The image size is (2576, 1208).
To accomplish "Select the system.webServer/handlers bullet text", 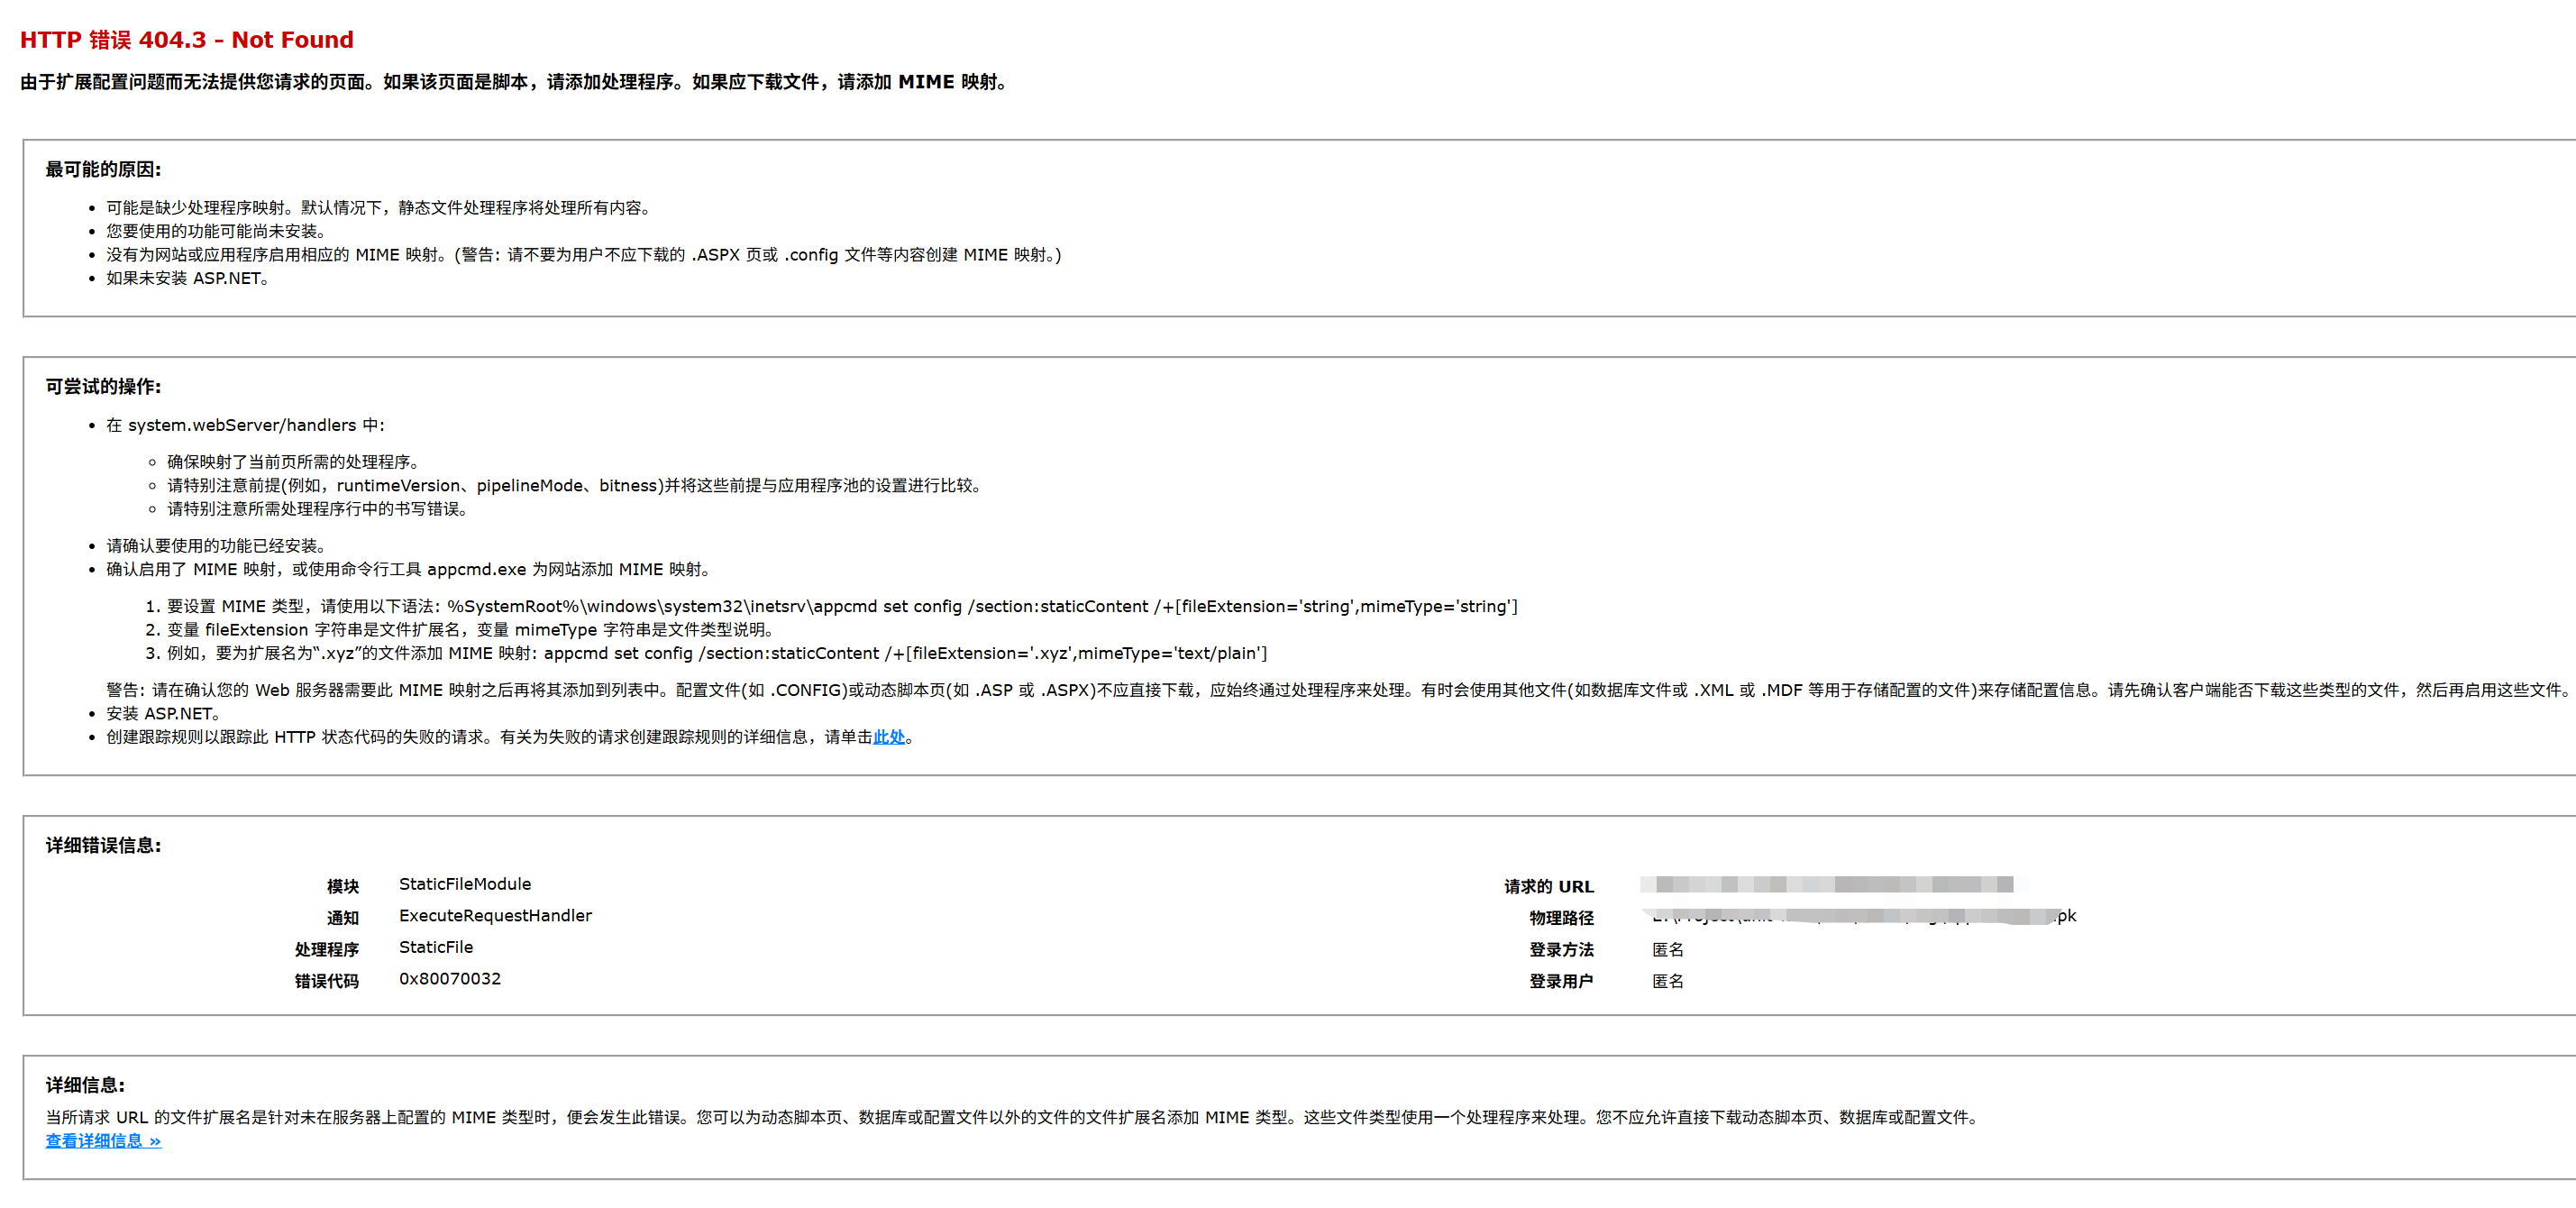I will [x=245, y=425].
